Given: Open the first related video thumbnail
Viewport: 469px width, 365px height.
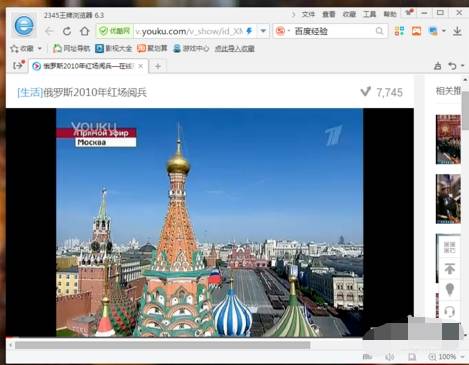Looking at the screenshot, I should 448,139.
